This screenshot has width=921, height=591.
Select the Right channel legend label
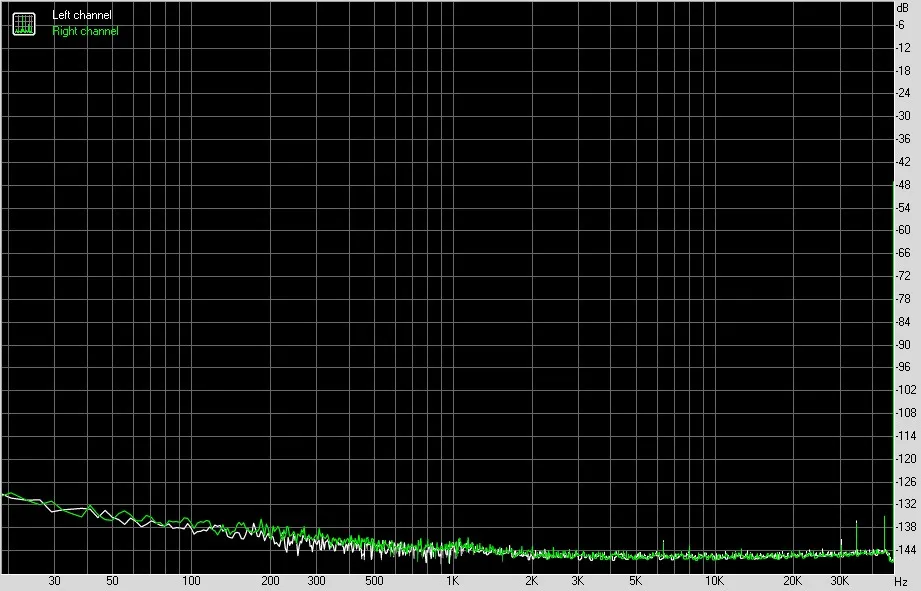coord(85,31)
